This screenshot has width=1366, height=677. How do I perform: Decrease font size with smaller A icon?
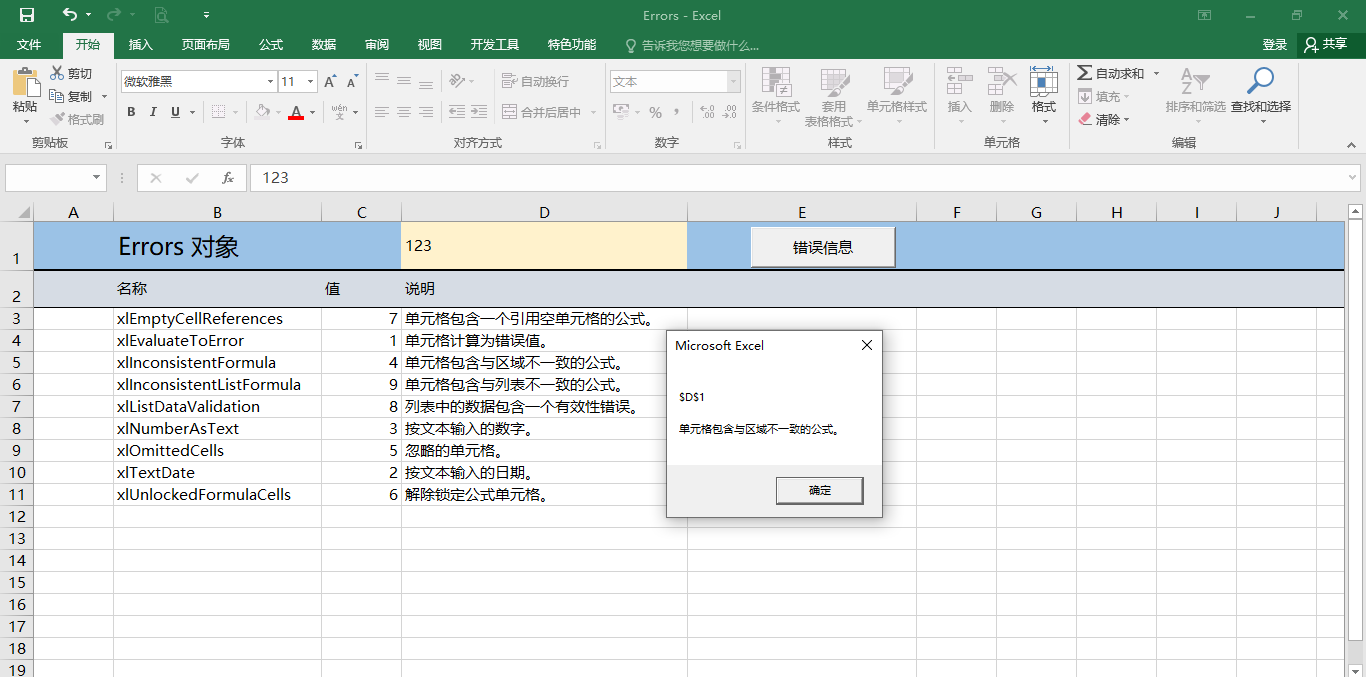coord(352,81)
